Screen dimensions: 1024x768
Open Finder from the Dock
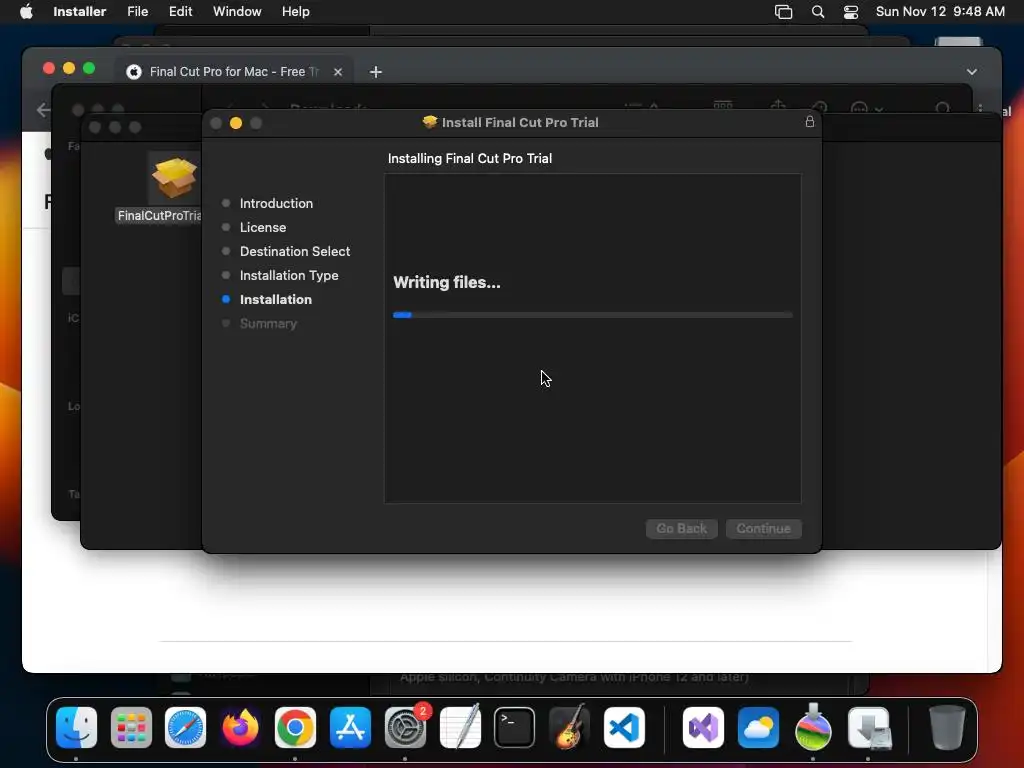pos(76,727)
